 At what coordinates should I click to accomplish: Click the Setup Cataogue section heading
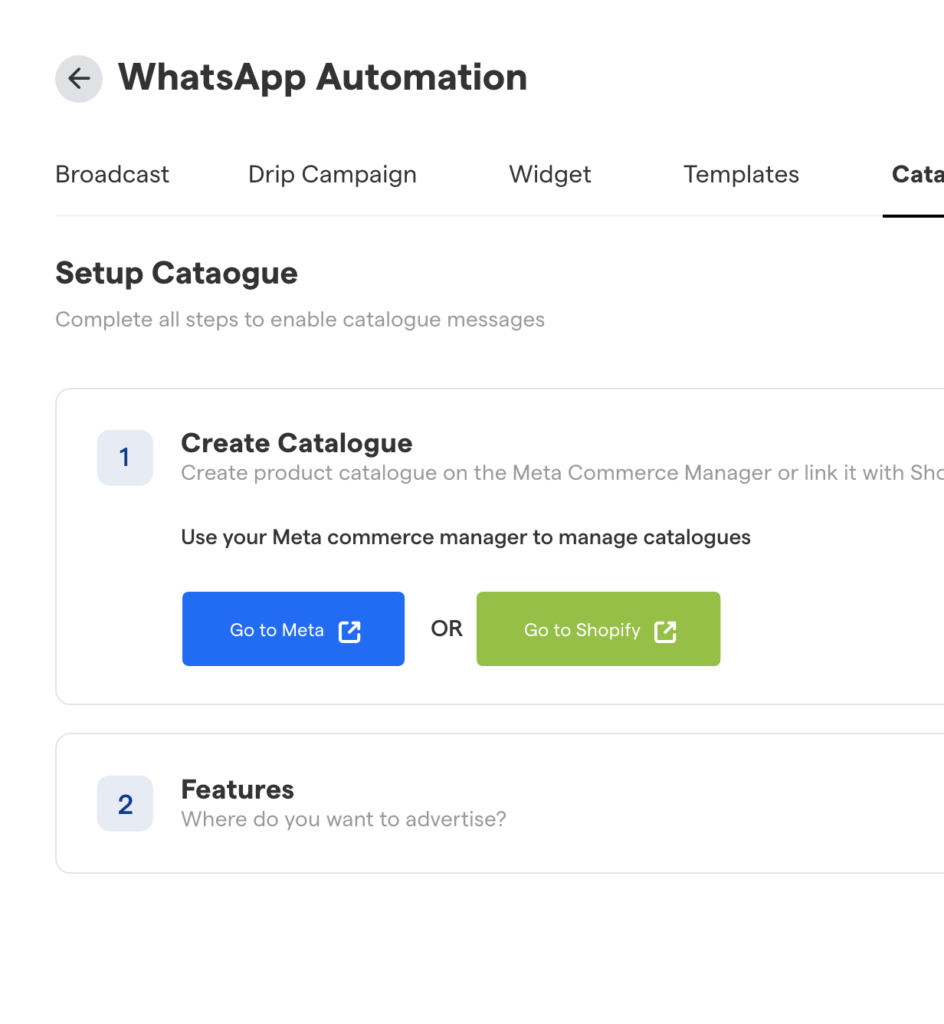[176, 273]
